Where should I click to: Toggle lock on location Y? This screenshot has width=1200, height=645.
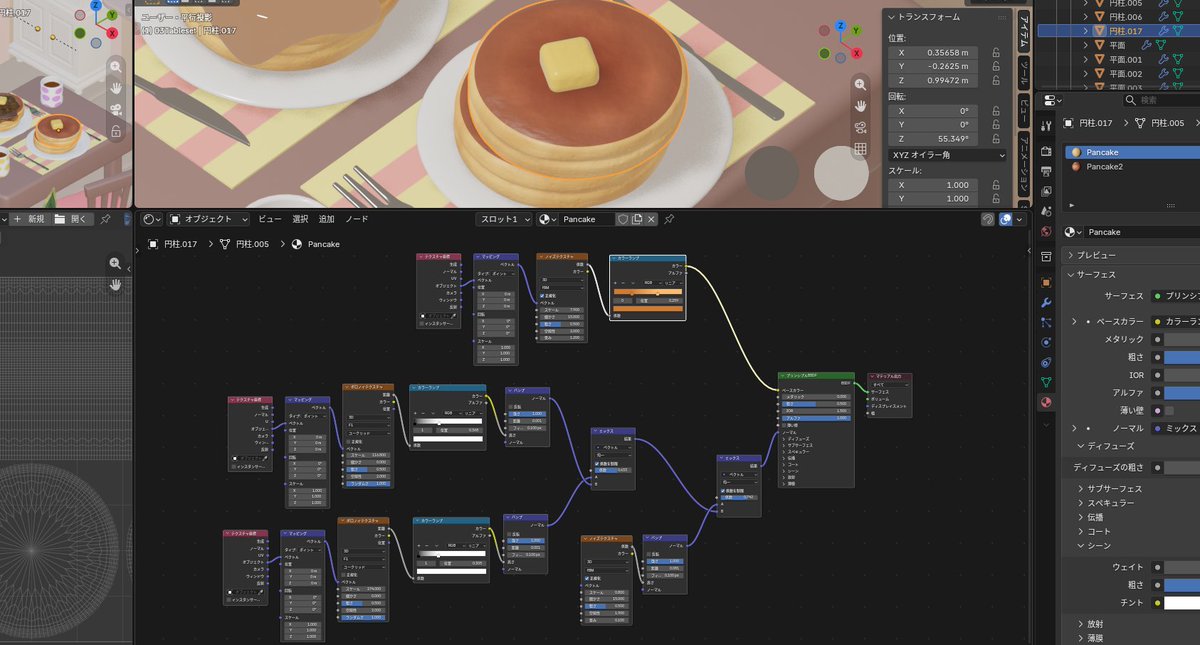996,67
